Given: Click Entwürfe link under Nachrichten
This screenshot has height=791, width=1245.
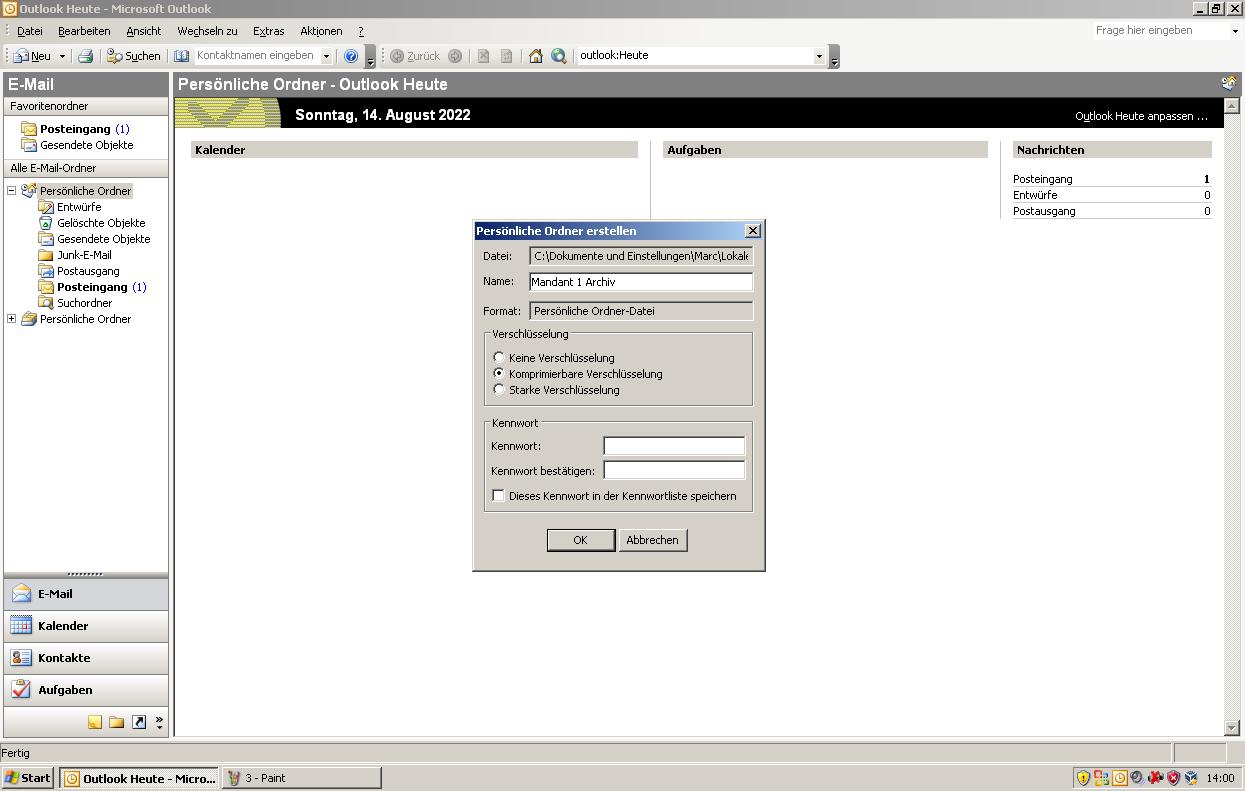Looking at the screenshot, I should [1035, 195].
